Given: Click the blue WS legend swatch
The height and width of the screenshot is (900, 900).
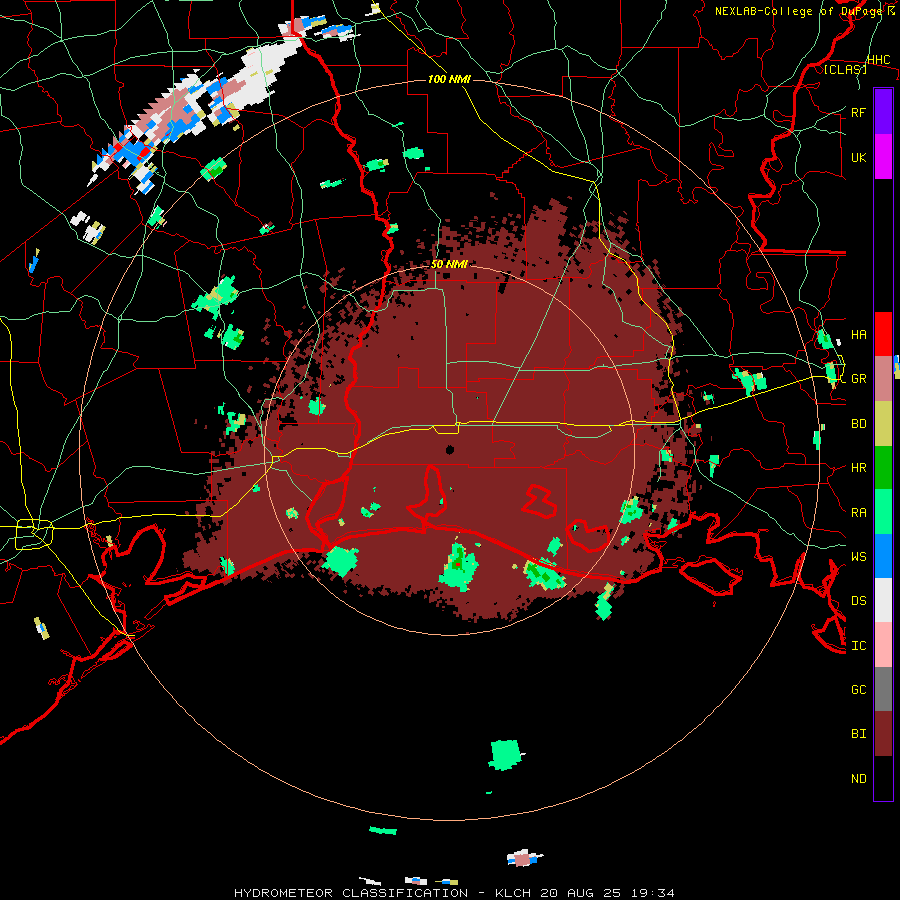Looking at the screenshot, I should click(883, 556).
